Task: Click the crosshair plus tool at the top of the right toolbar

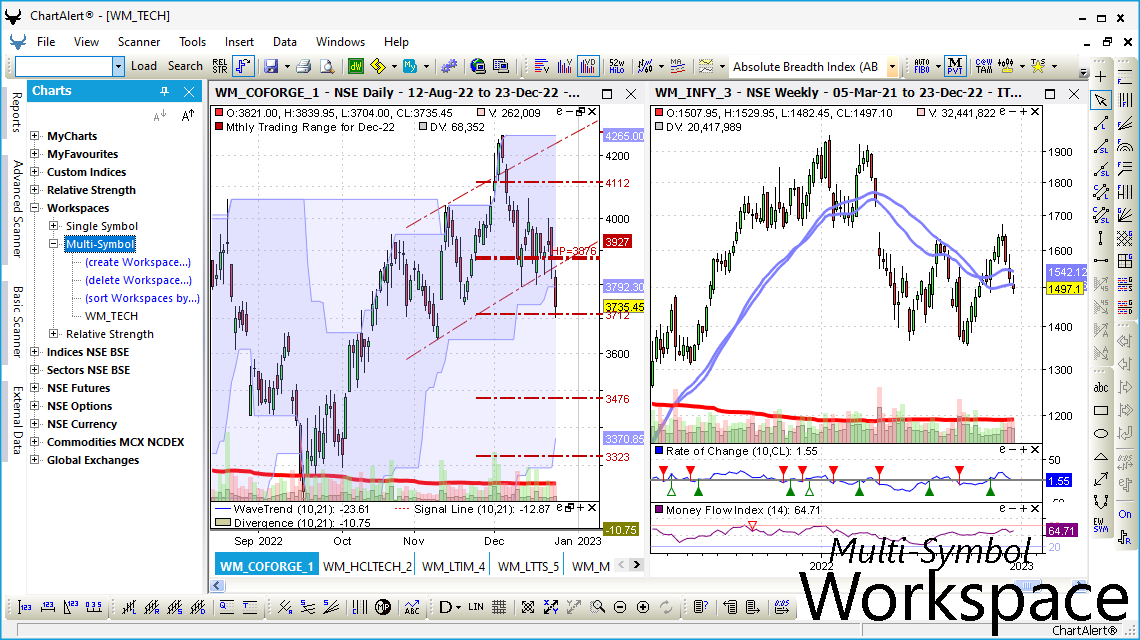Action: click(x=1101, y=77)
